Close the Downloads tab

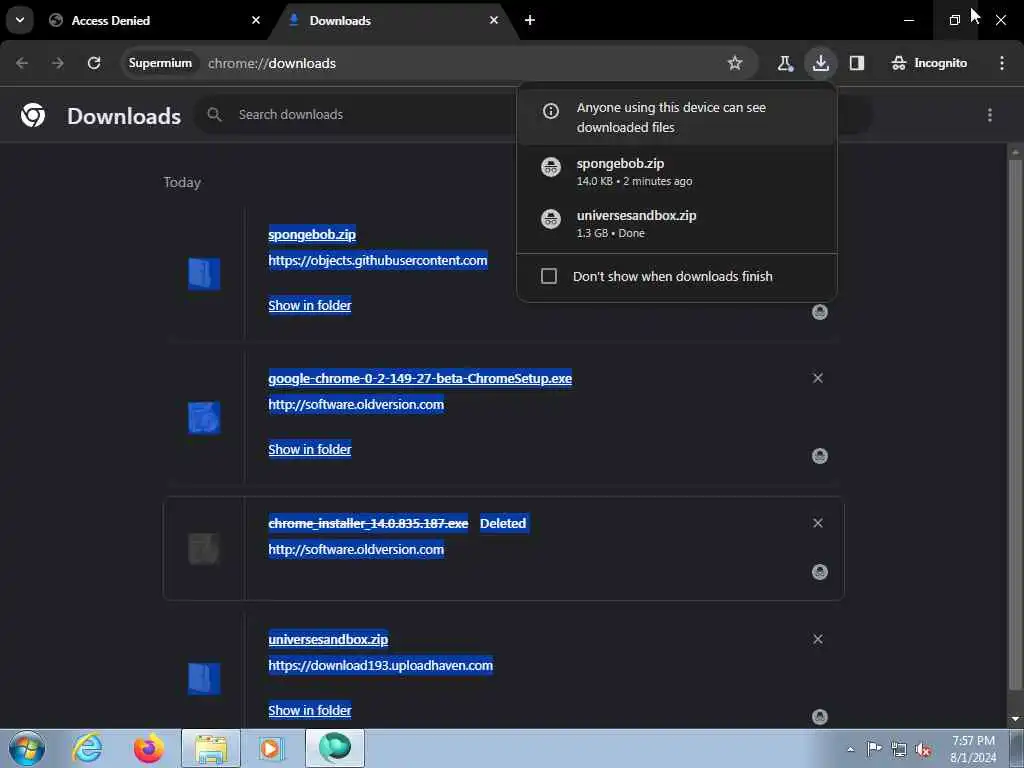[x=494, y=20]
